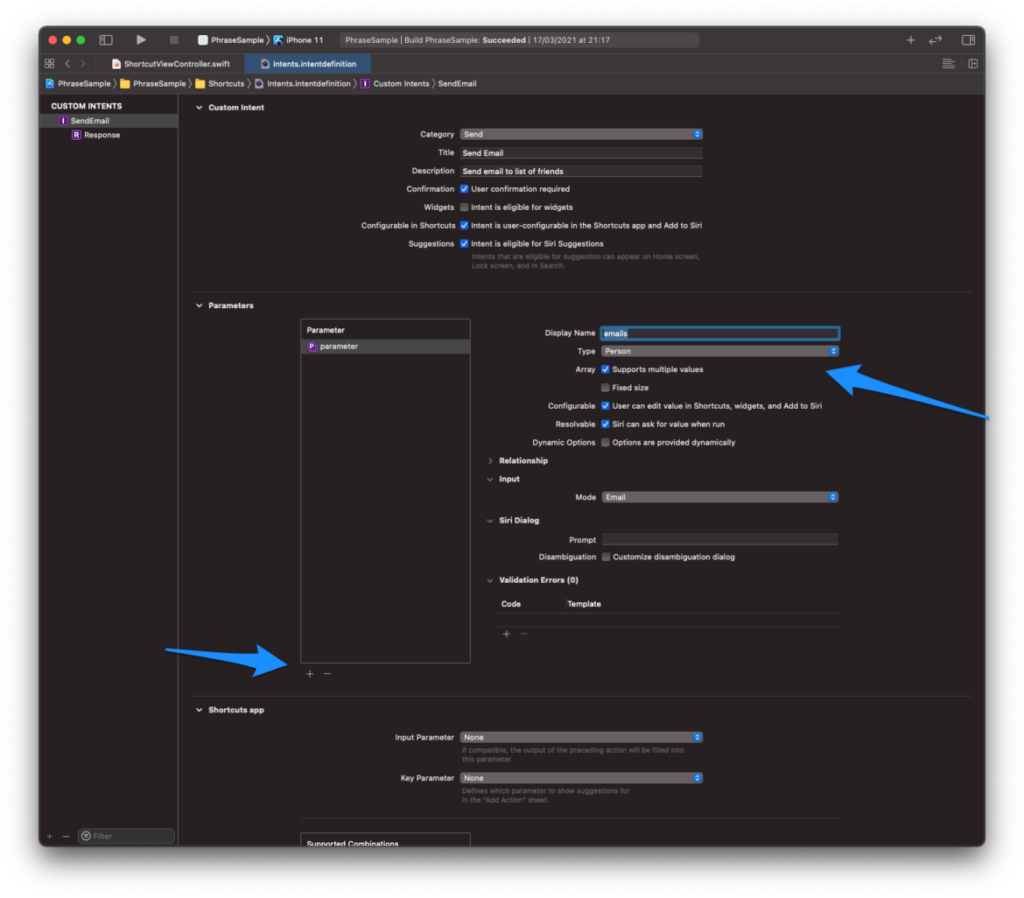The image size is (1024, 898).
Task: Remove validation error with minus
Action: point(524,633)
